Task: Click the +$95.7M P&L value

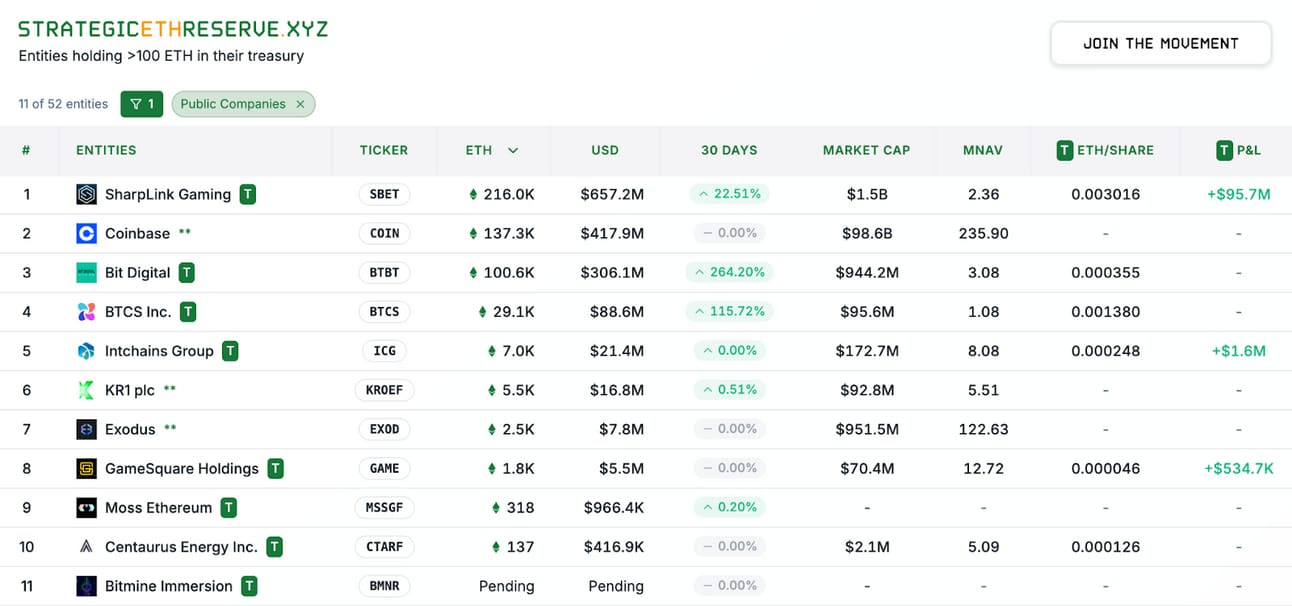Action: [x=1239, y=194]
